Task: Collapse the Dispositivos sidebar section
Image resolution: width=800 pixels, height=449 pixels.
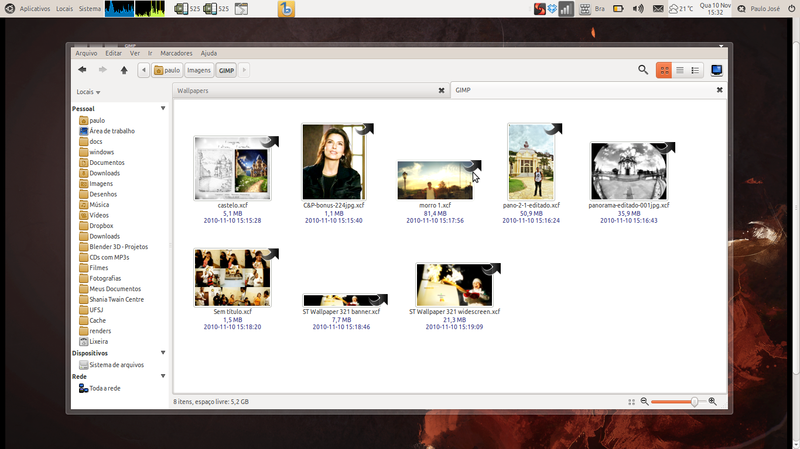Action: click(162, 353)
